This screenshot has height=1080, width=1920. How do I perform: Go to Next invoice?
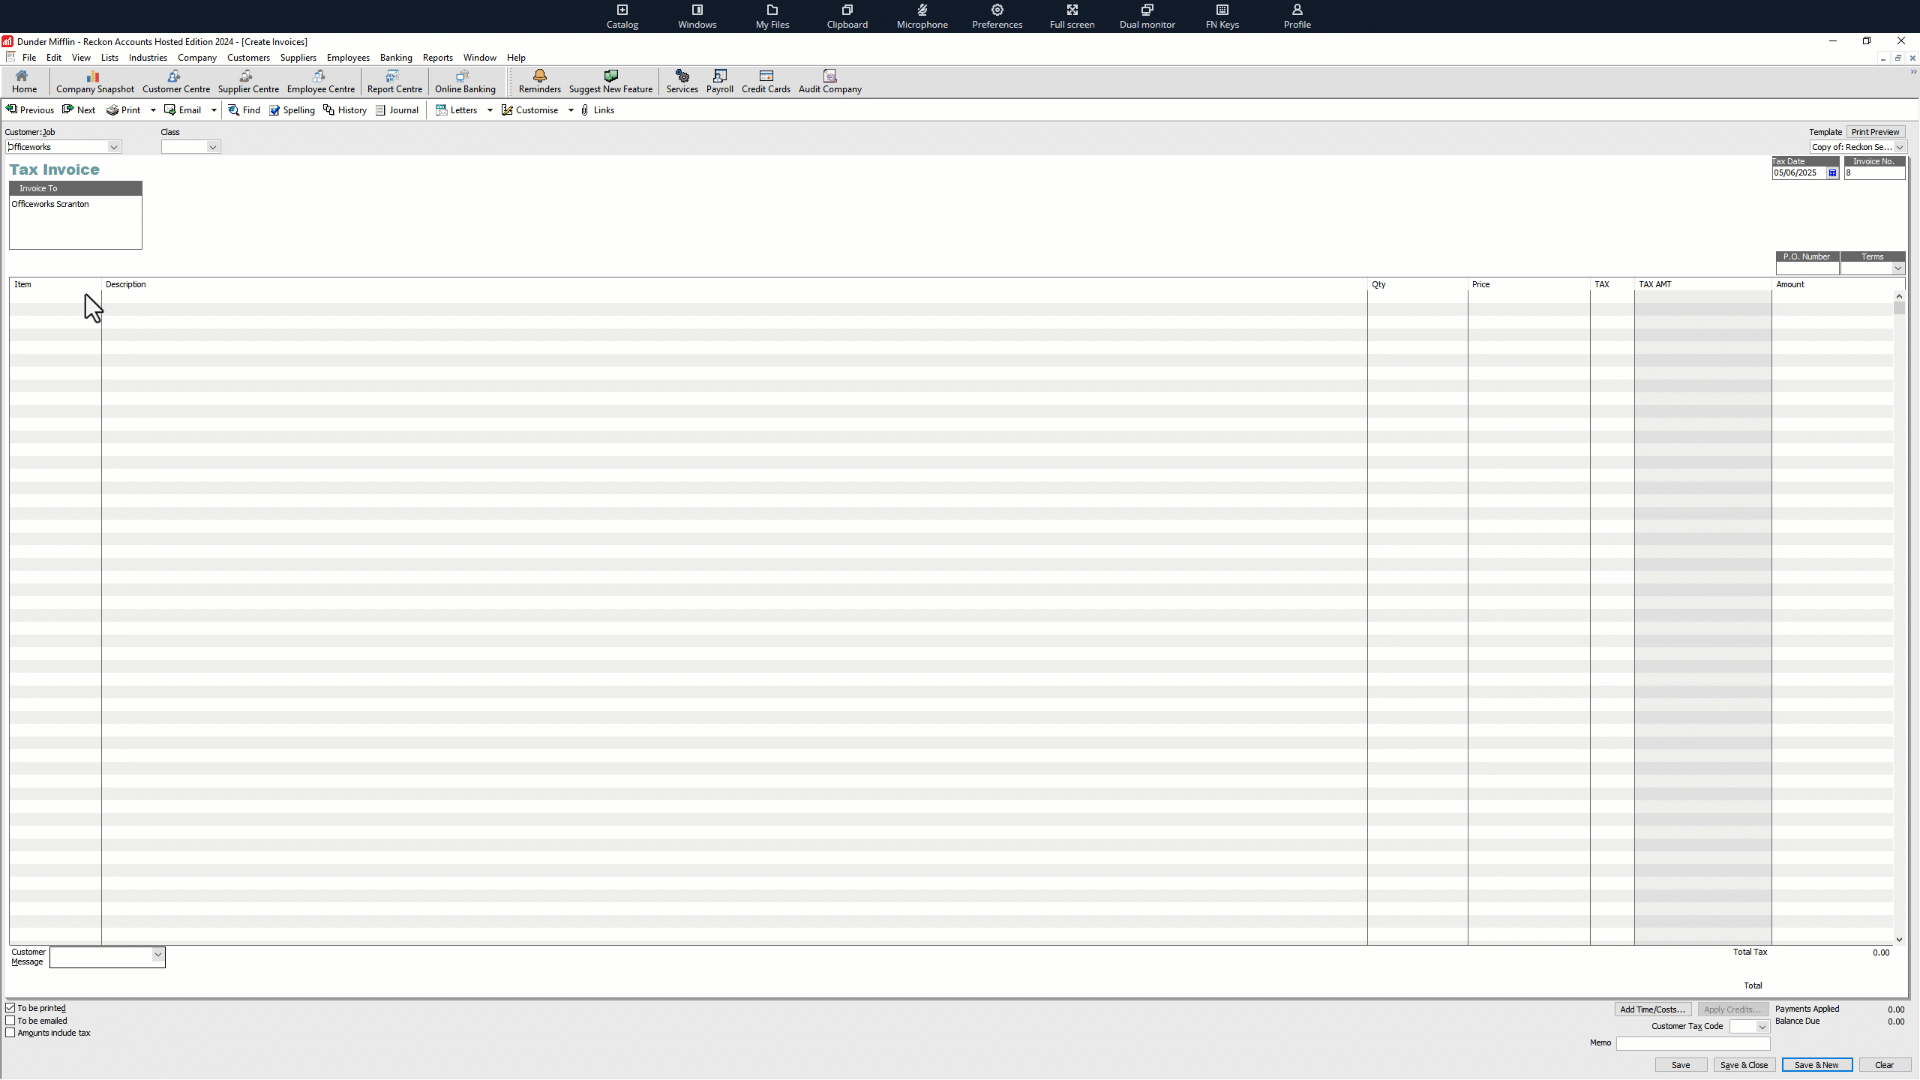79,110
